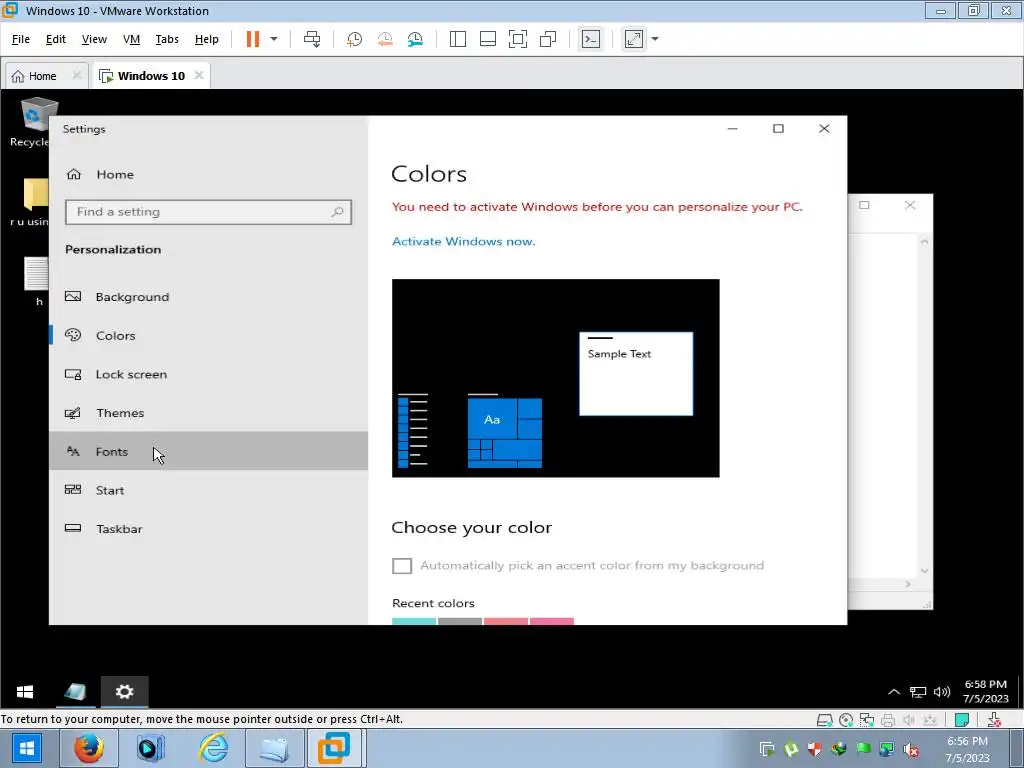Open the Help menu
Image resolution: width=1024 pixels, height=768 pixels.
(x=206, y=39)
